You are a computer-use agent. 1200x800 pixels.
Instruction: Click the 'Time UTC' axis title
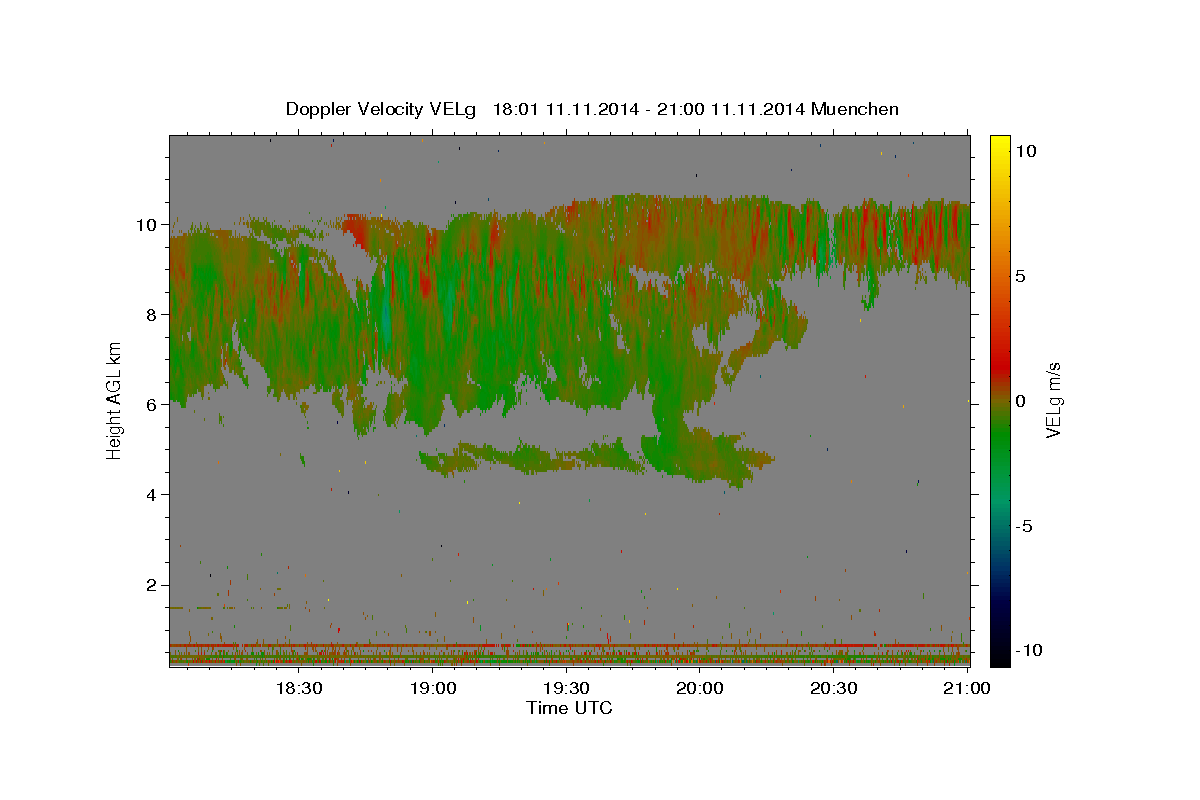tap(569, 708)
